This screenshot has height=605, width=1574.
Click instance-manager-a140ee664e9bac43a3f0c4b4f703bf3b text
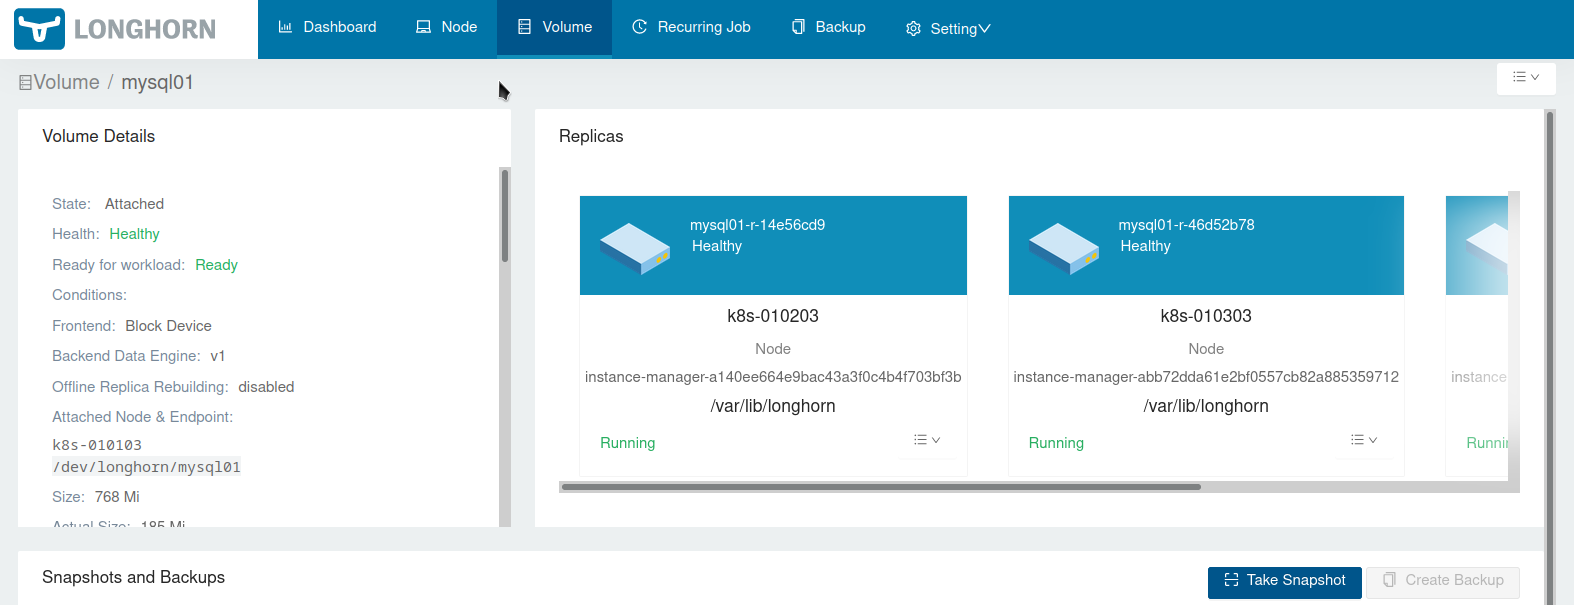(773, 377)
